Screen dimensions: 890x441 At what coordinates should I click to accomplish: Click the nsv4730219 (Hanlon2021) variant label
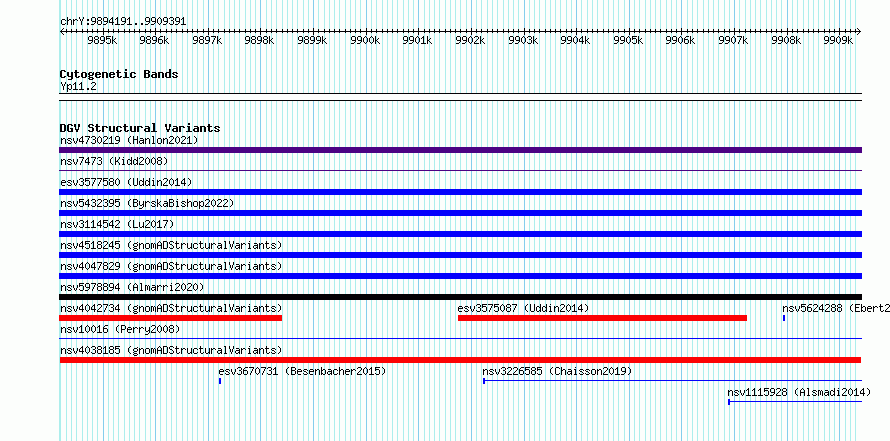pos(129,140)
